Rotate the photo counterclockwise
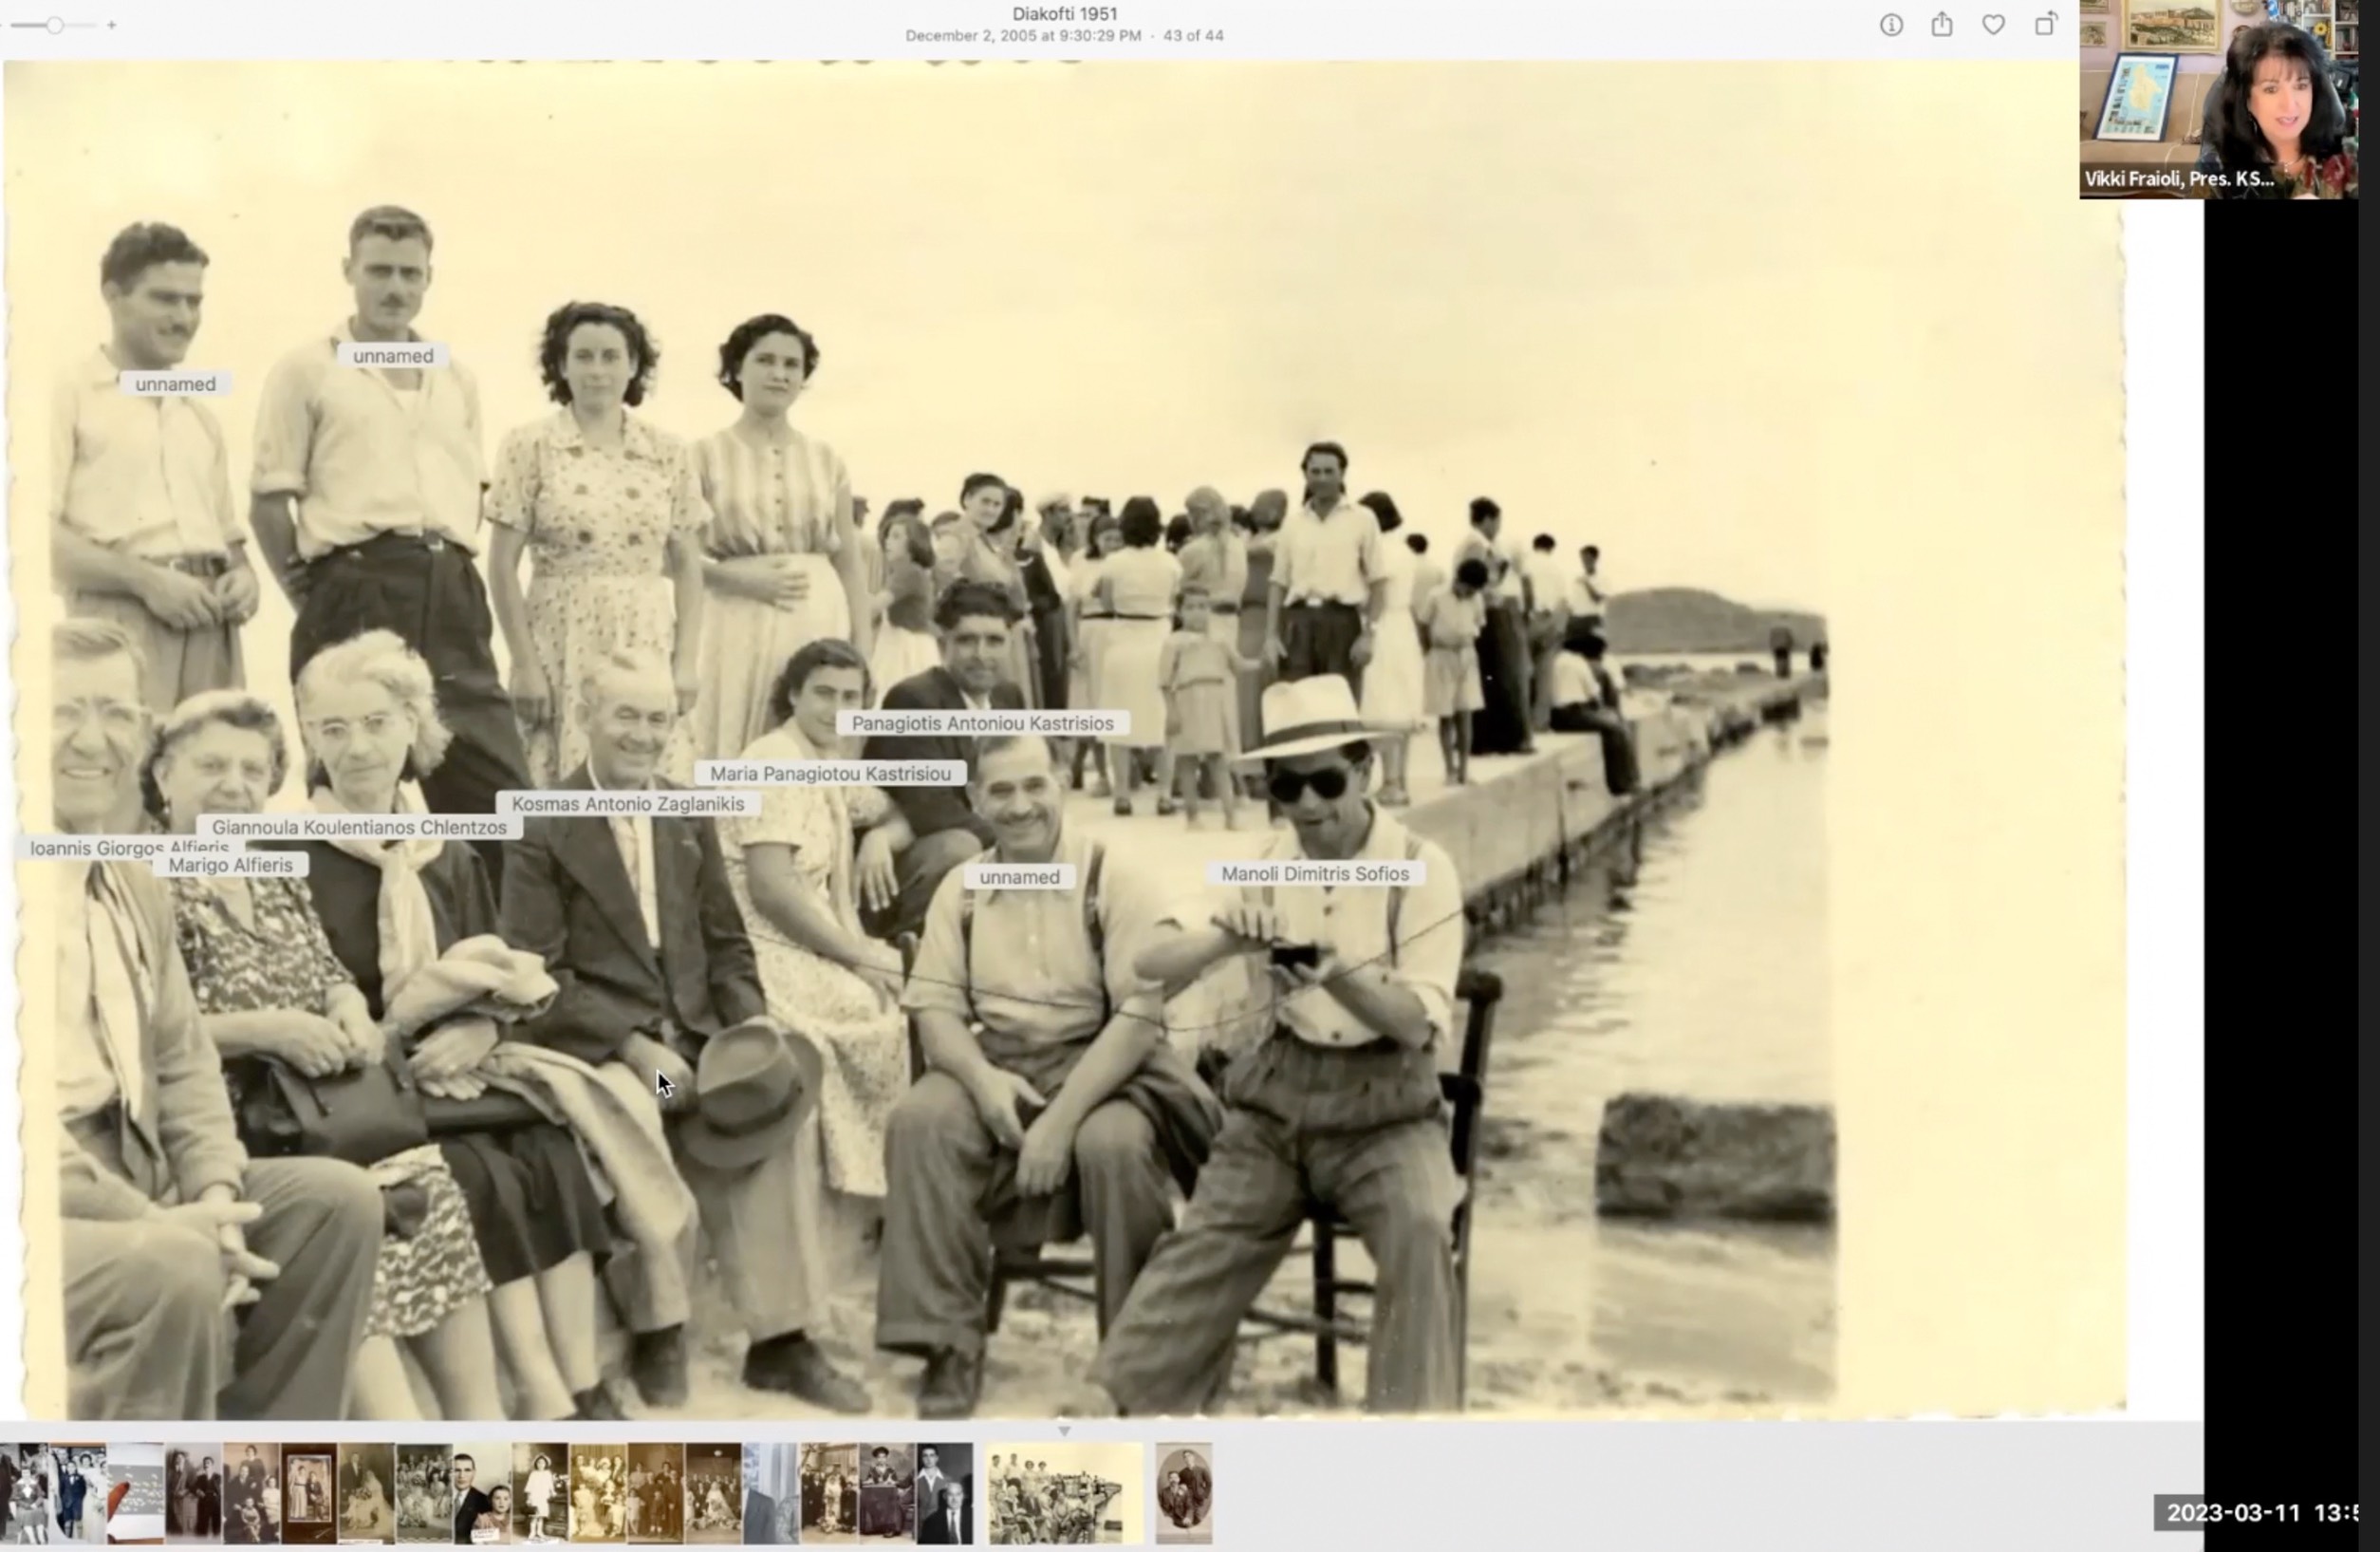Screen dimensions: 2380x1552 tap(2046, 25)
